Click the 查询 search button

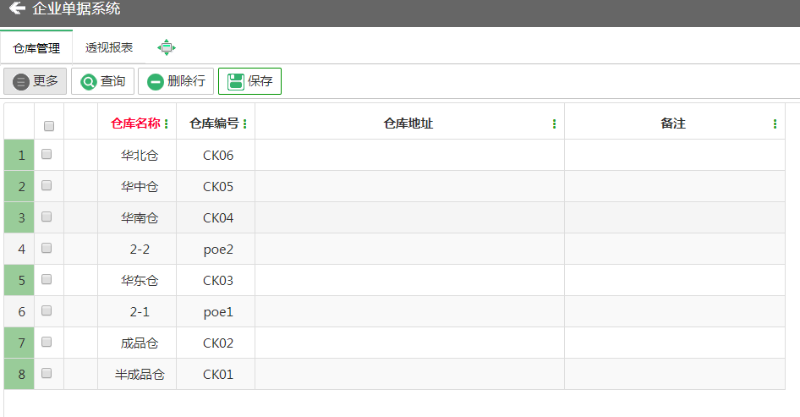pyautogui.click(x=103, y=81)
